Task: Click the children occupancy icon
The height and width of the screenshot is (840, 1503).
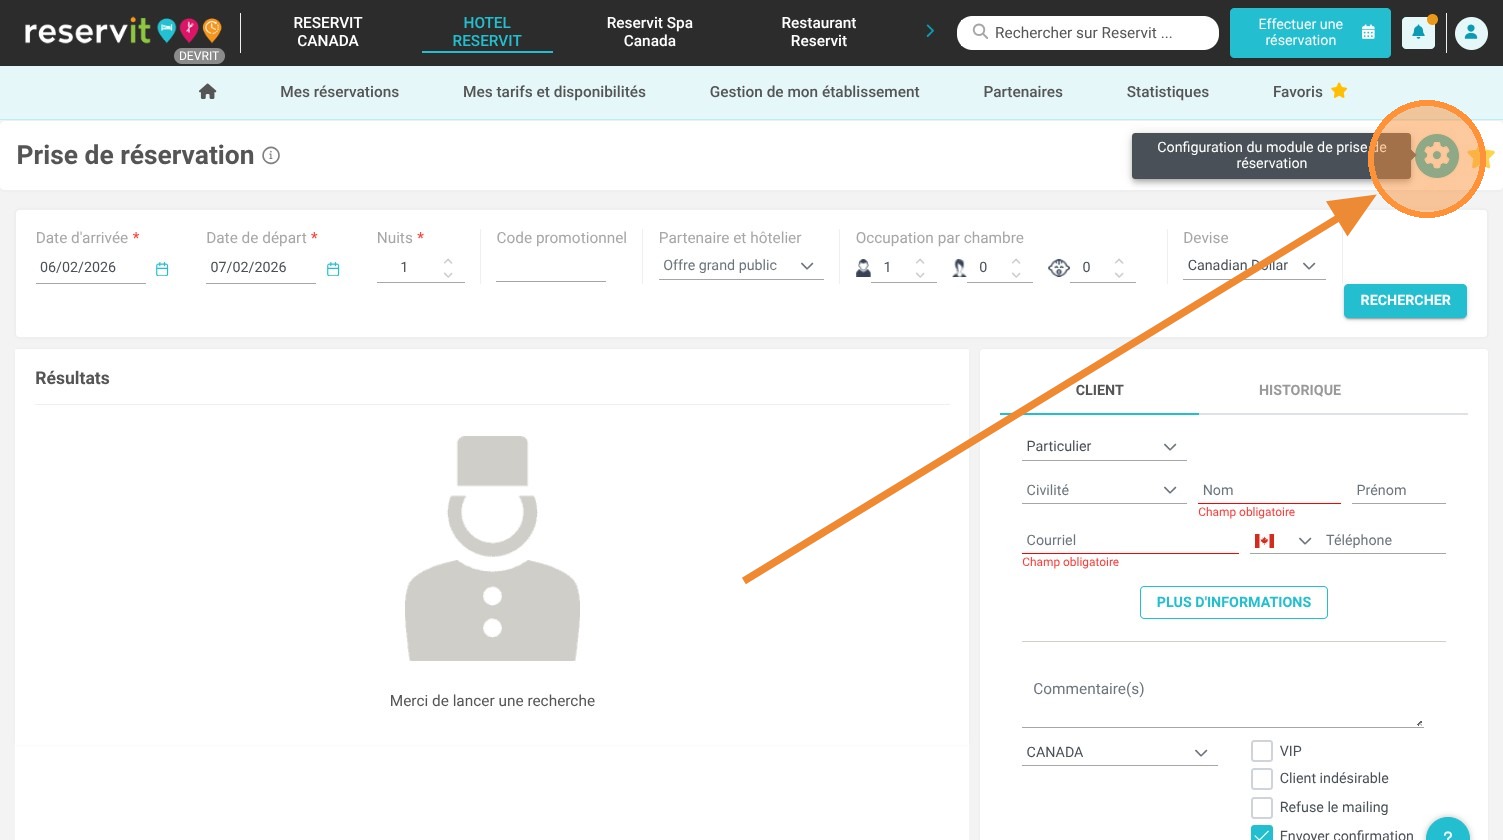Action: point(959,267)
